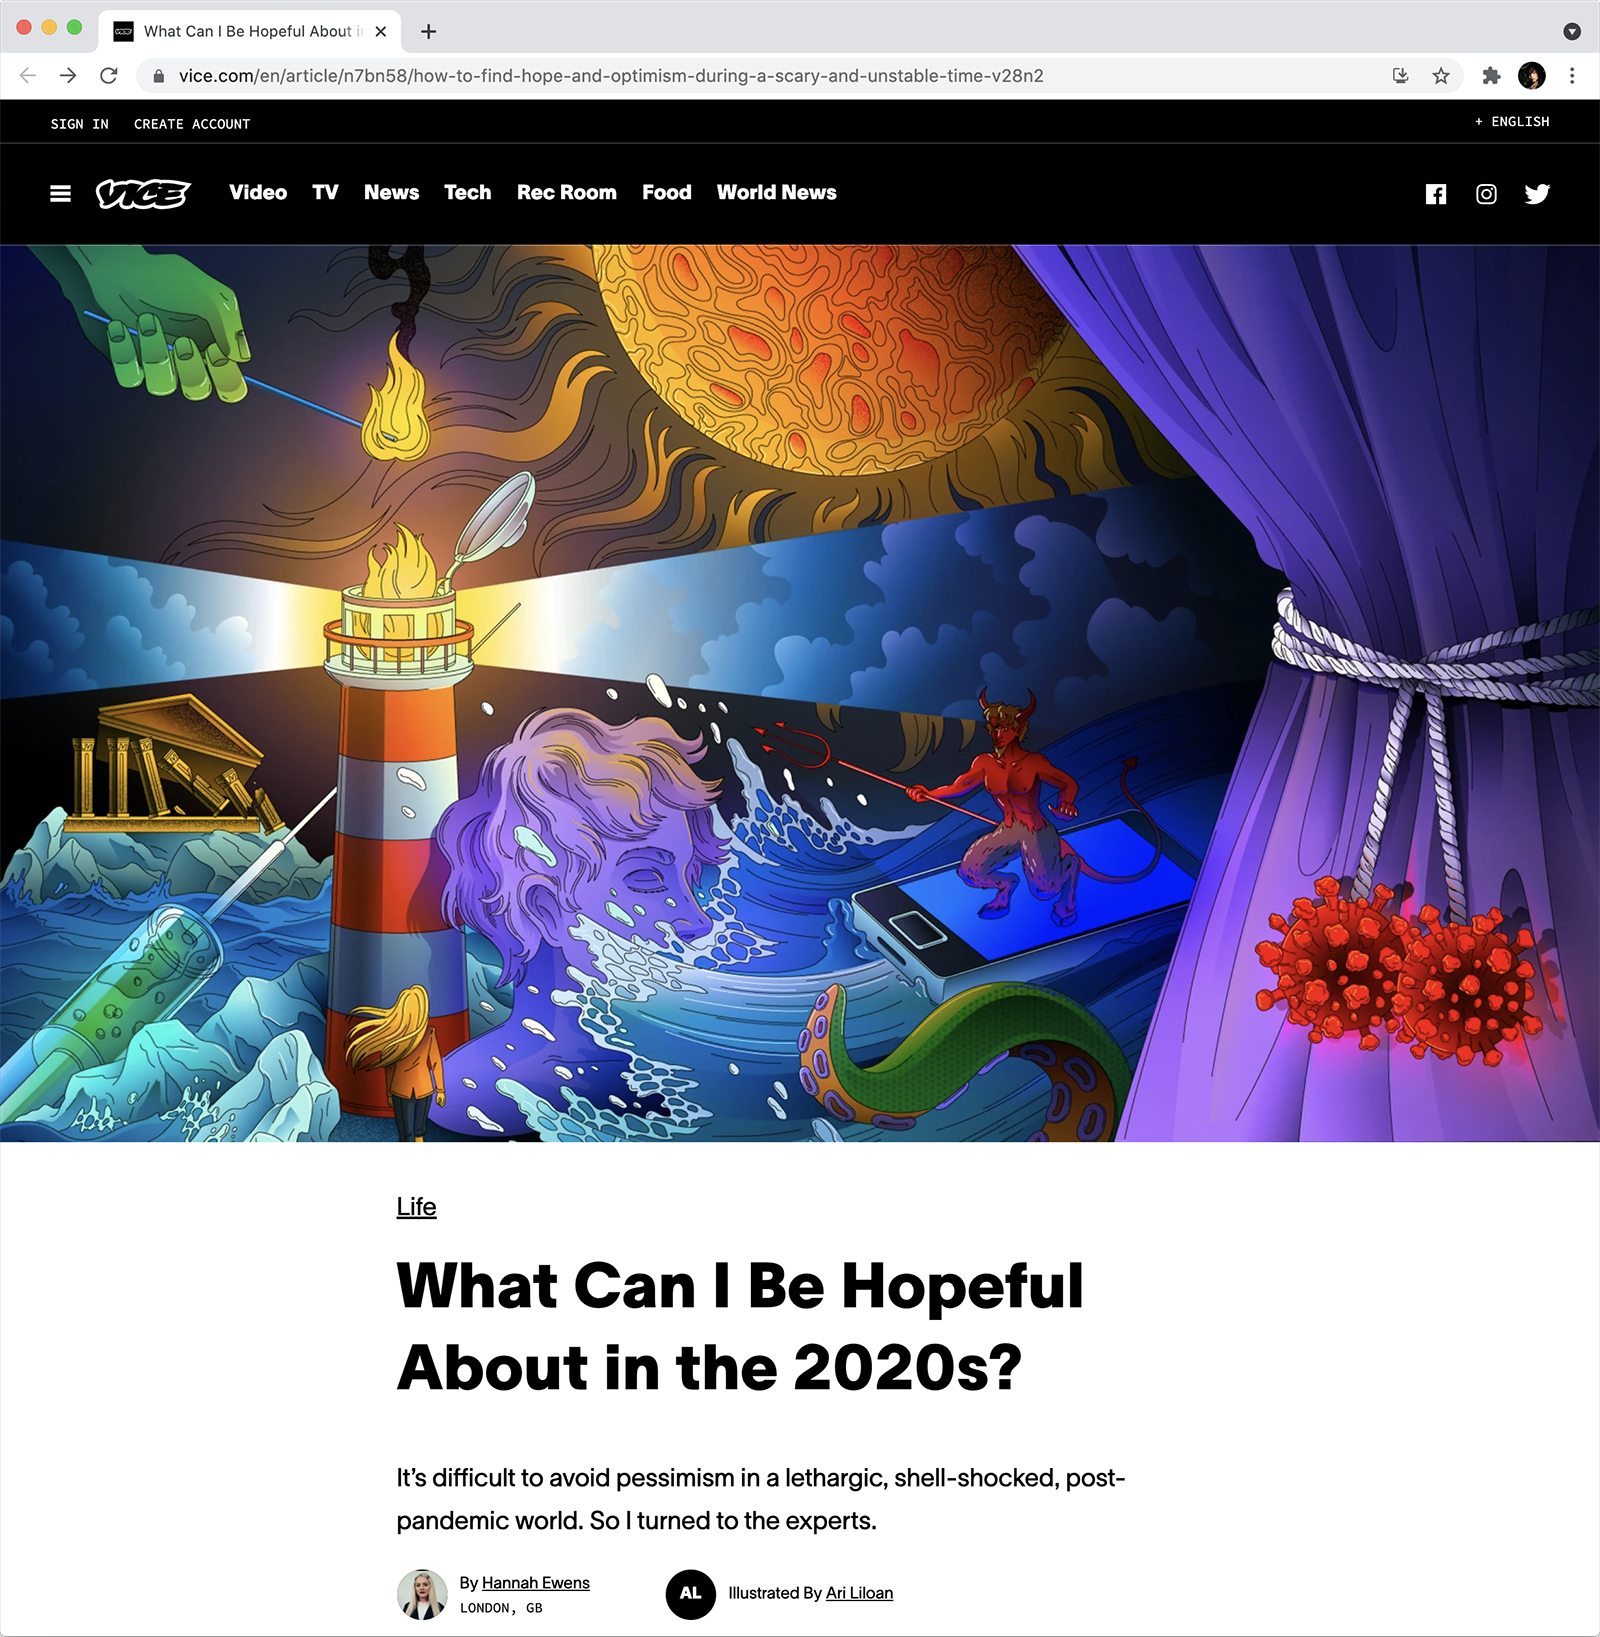Screen dimensions: 1600x1637
Task: Click the Sign In link
Action: [x=80, y=124]
